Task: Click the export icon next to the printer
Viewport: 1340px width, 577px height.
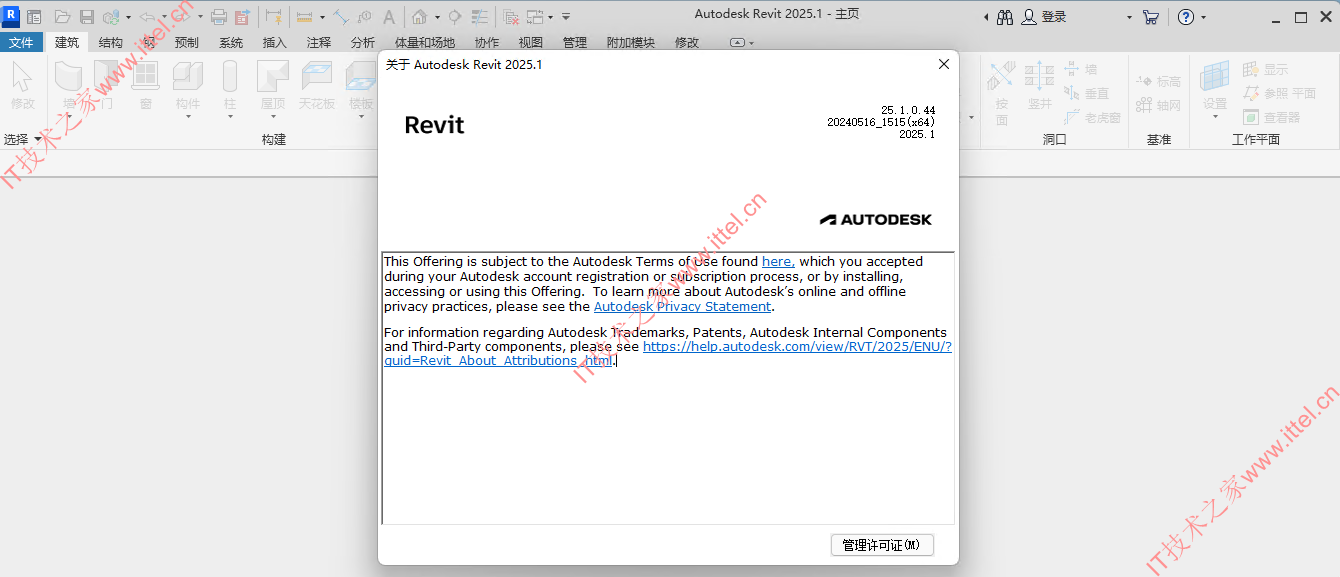Action: 242,17
